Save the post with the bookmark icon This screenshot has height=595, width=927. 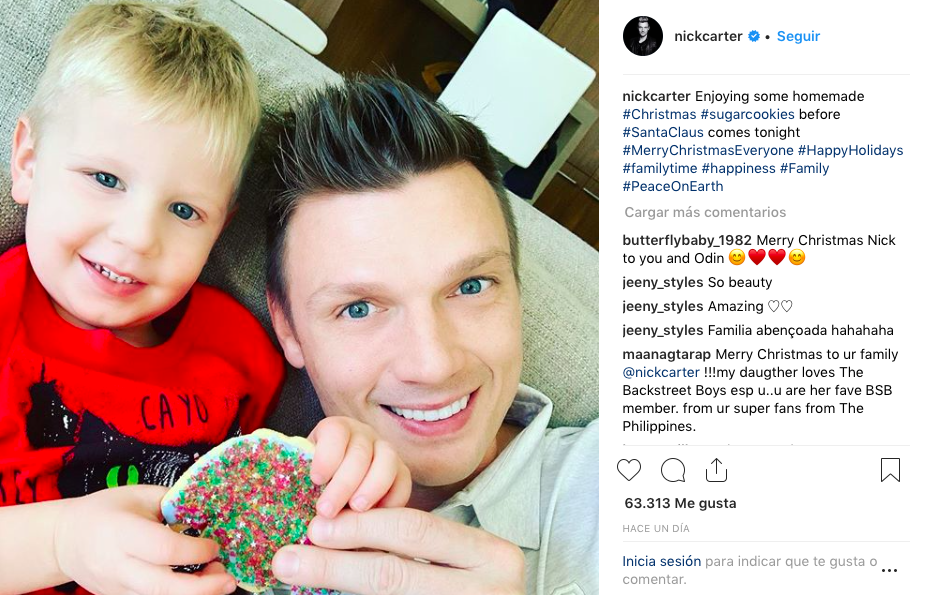(x=890, y=470)
